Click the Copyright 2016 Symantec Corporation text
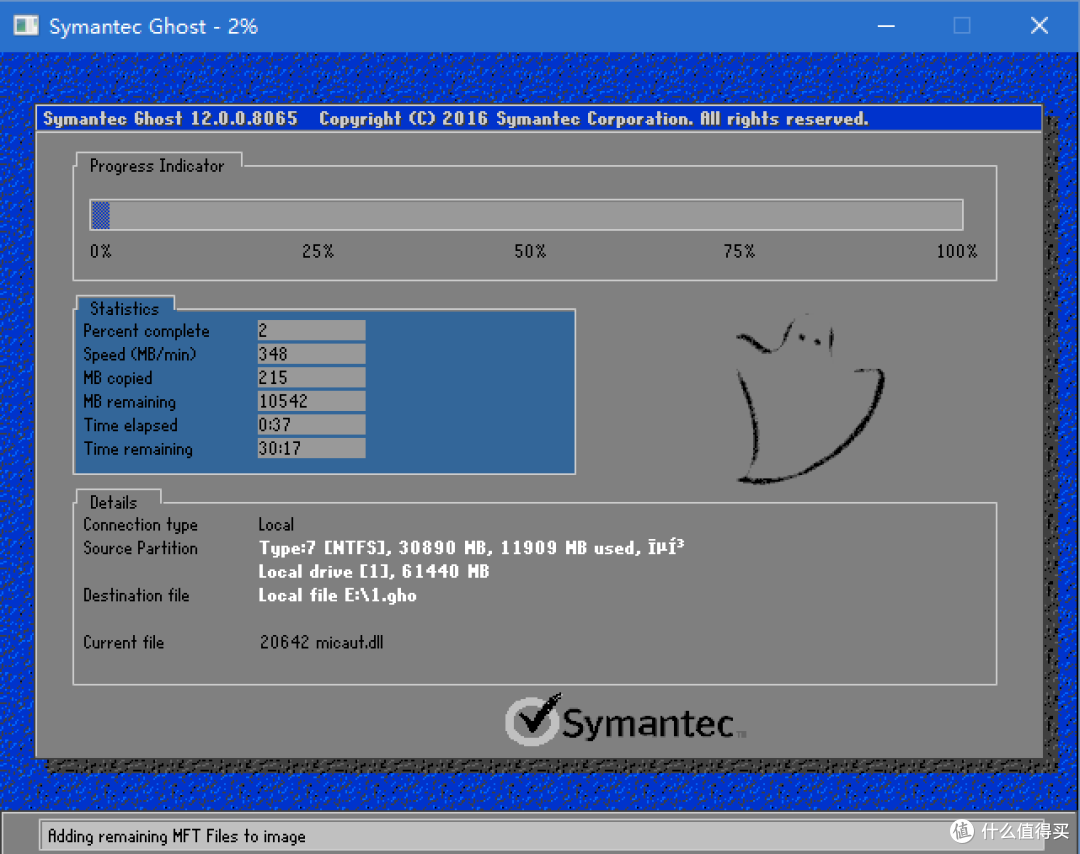 [594, 118]
